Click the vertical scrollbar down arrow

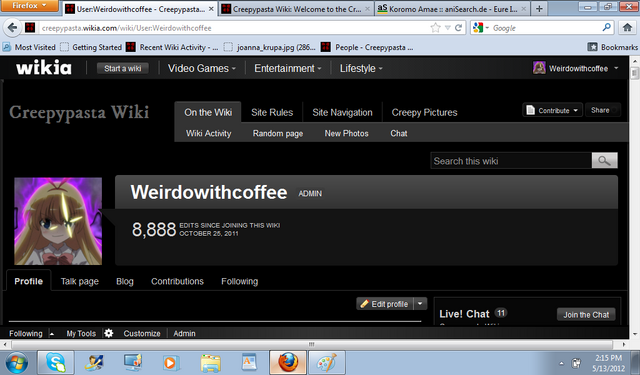[635, 333]
